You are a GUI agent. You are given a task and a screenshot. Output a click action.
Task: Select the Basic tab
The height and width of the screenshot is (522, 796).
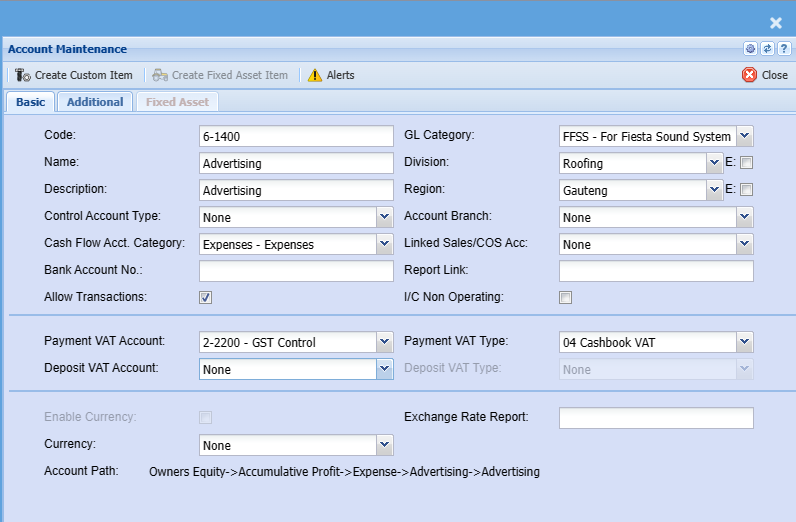coord(30,102)
